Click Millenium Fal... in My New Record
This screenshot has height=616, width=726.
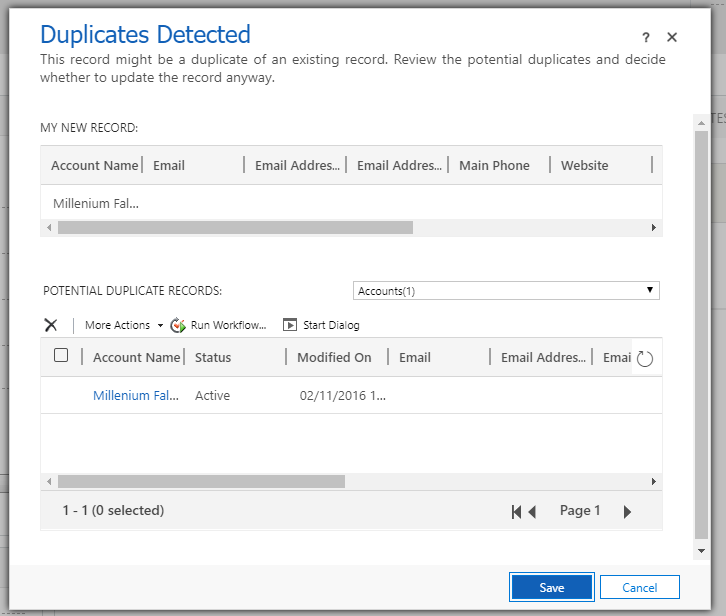click(96, 203)
